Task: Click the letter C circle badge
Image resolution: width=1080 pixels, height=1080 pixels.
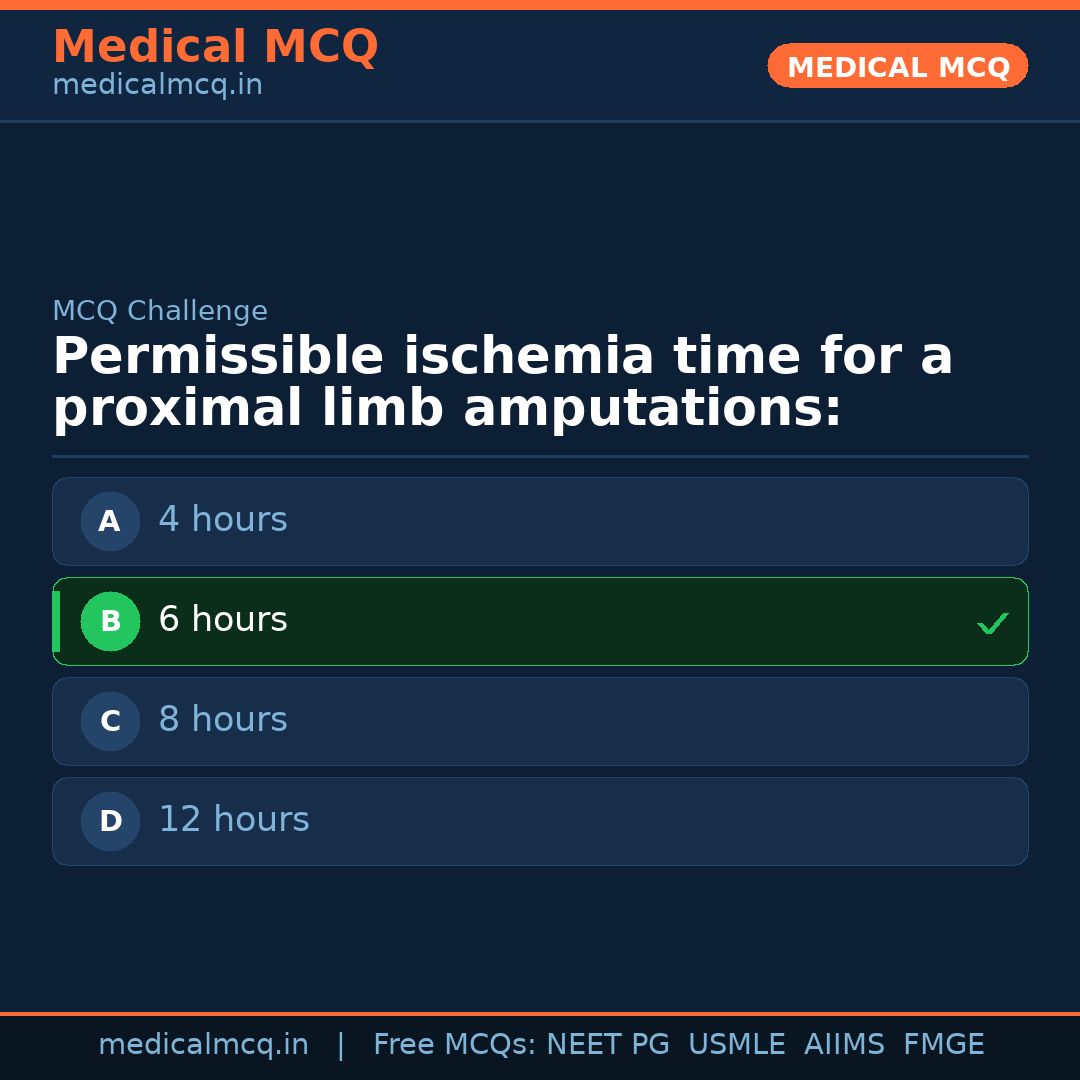Action: tap(110, 721)
